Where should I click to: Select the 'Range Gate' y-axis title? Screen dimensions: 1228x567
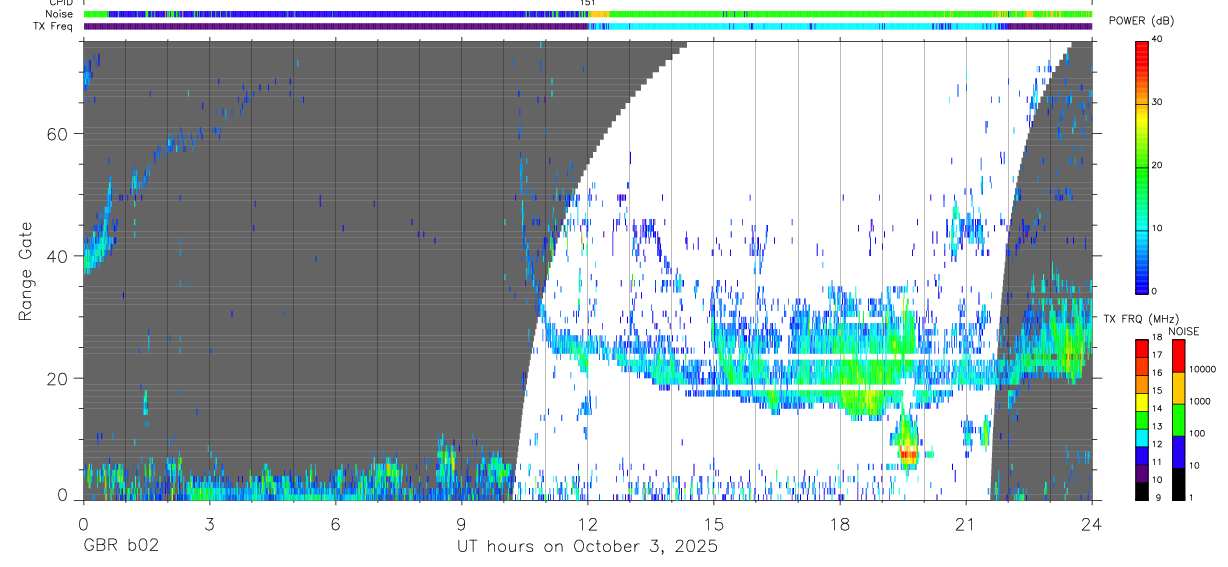point(26,271)
